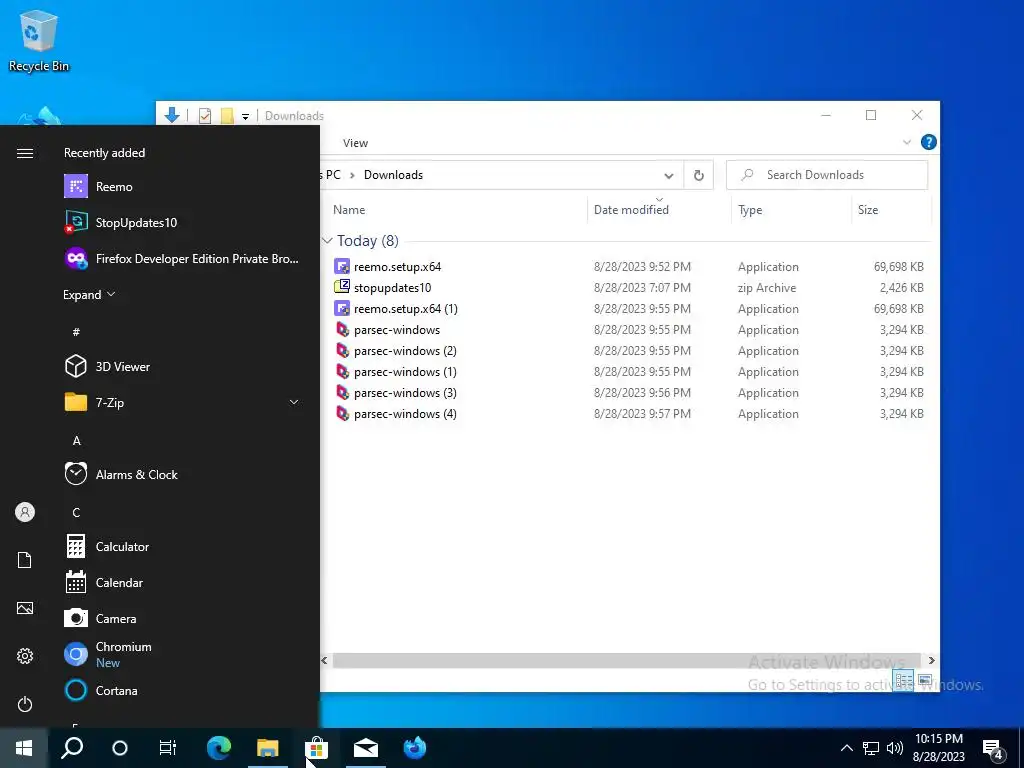Viewport: 1024px width, 768px height.
Task: Open Customize Quick Access Toolbar dropdown
Action: pyautogui.click(x=246, y=117)
